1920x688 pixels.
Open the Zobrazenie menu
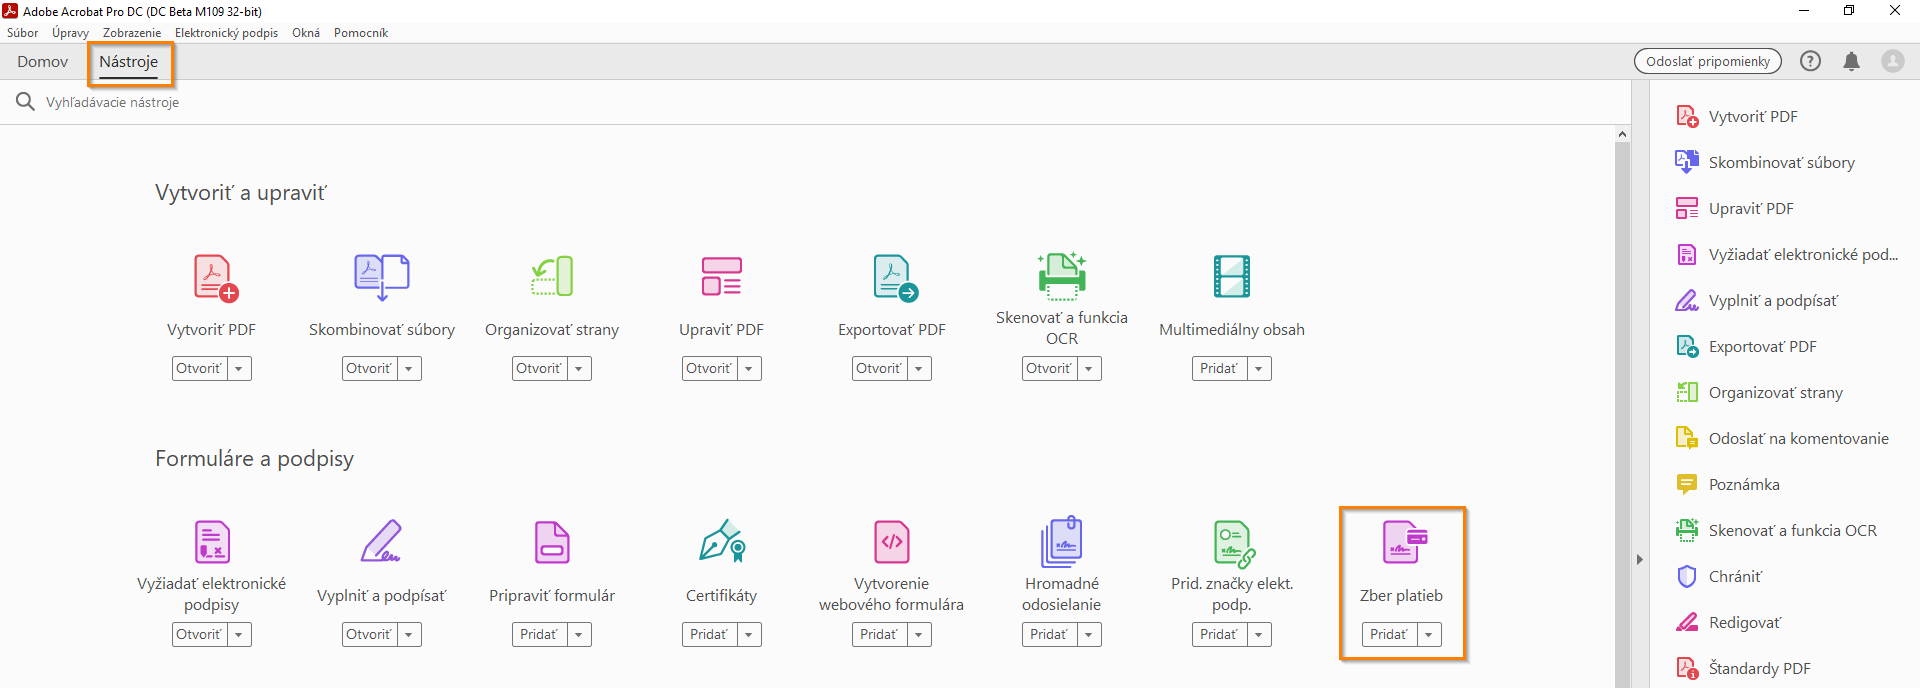click(132, 33)
